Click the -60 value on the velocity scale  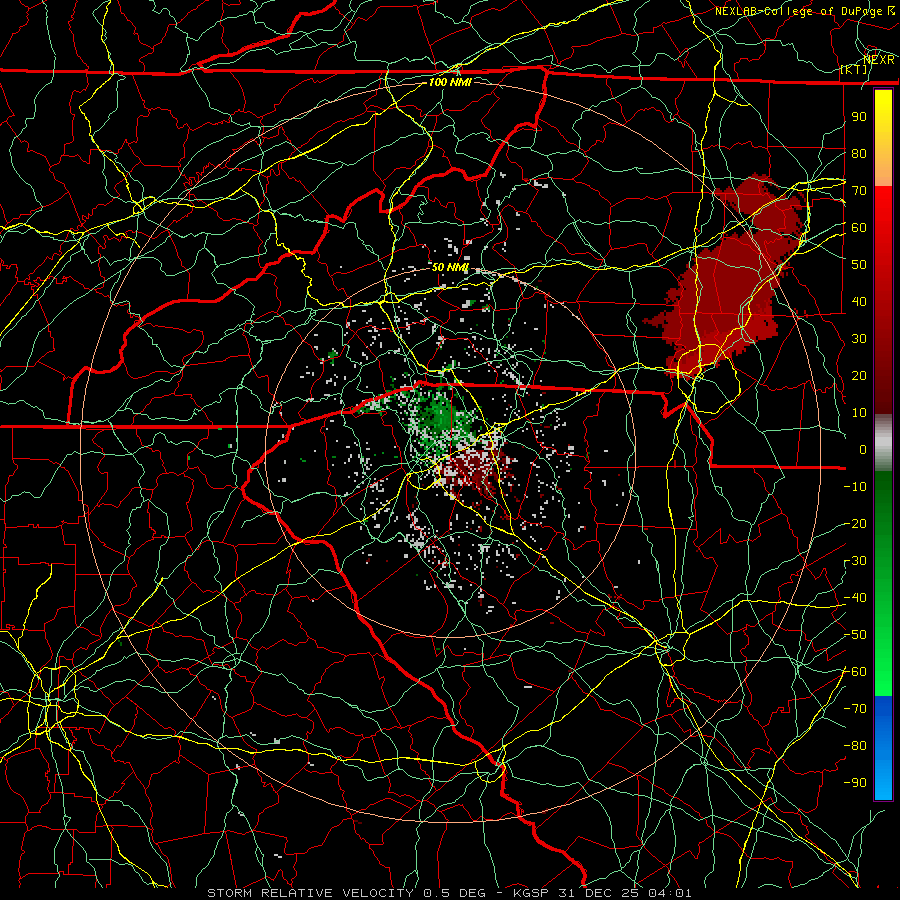[x=855, y=672]
